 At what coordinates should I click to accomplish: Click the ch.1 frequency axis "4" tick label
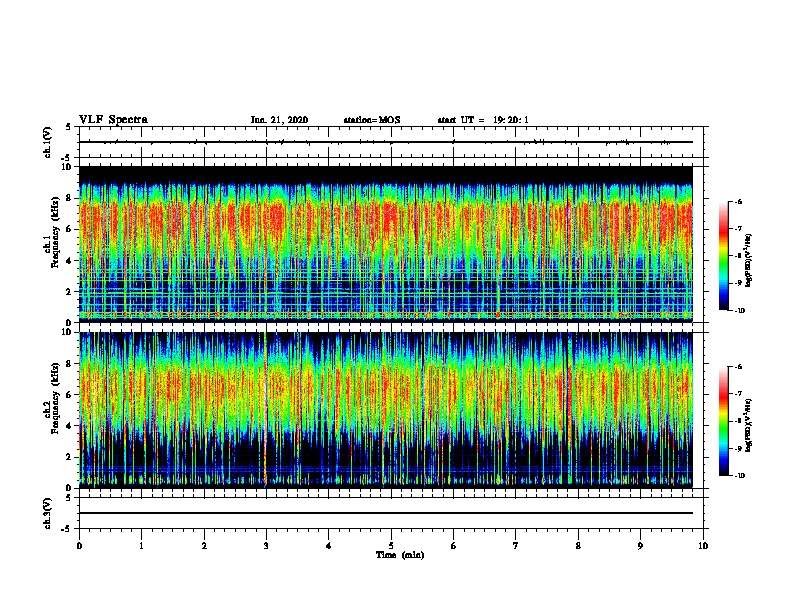70,261
